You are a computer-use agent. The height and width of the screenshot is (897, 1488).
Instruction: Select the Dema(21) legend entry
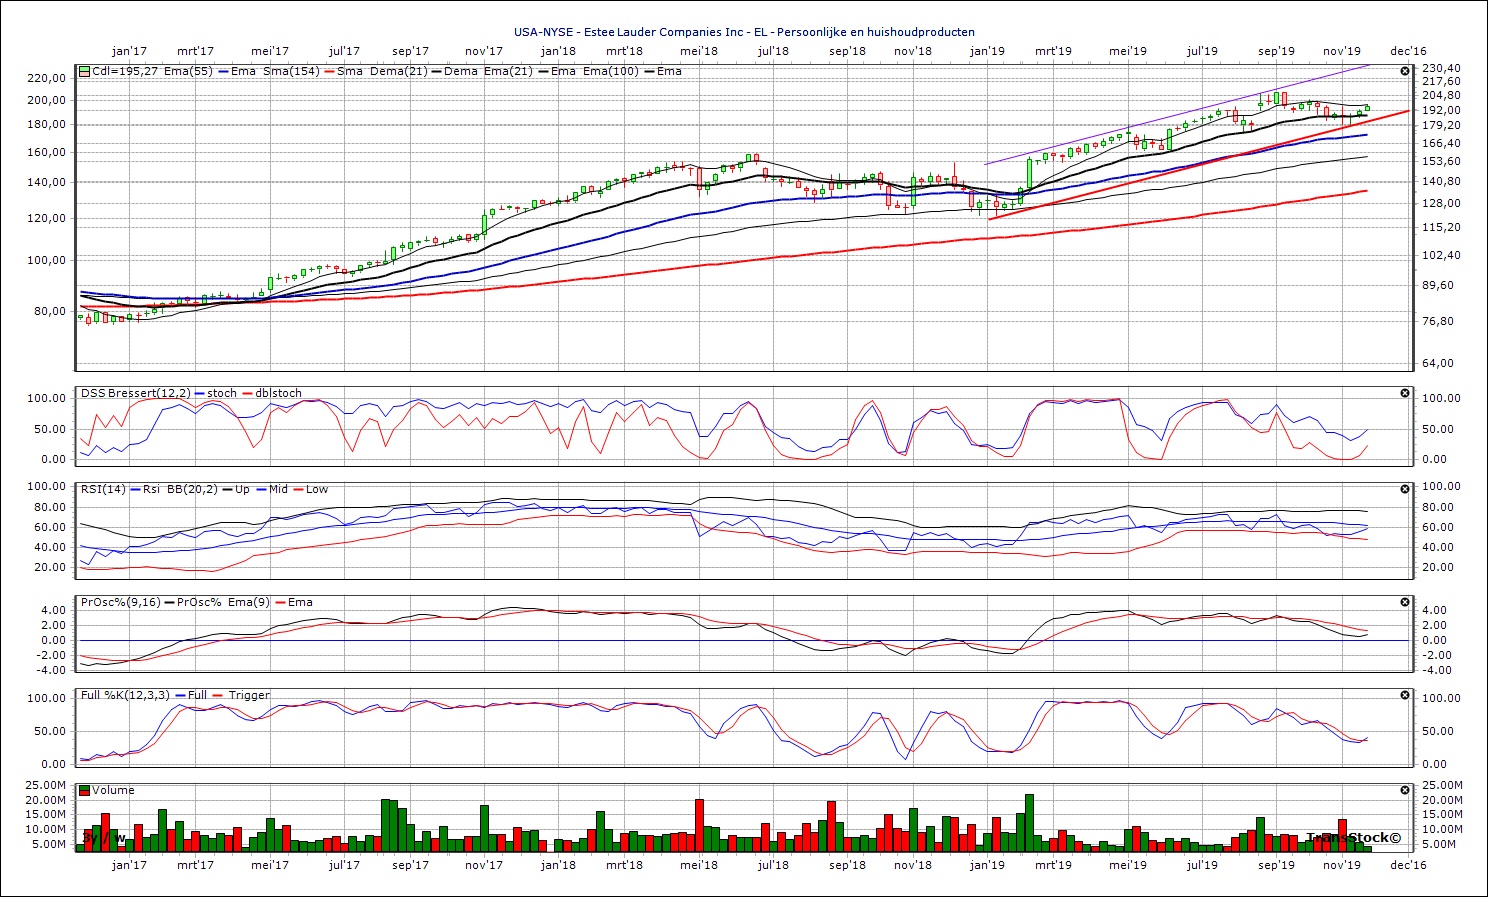[398, 71]
